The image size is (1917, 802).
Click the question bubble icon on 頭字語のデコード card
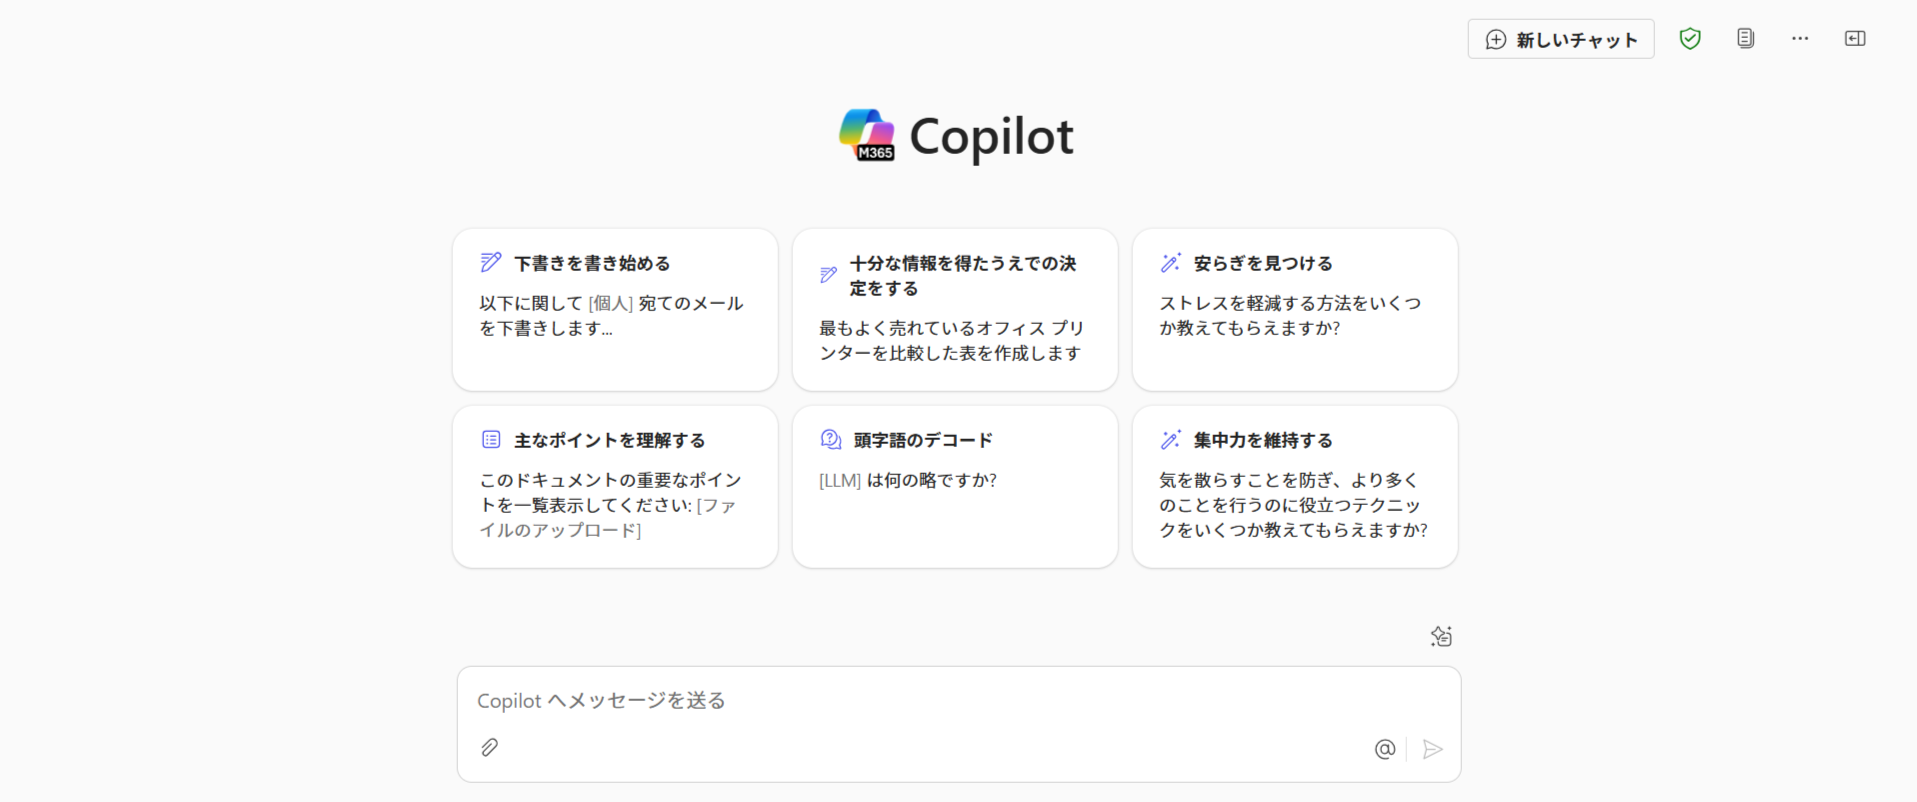click(829, 439)
